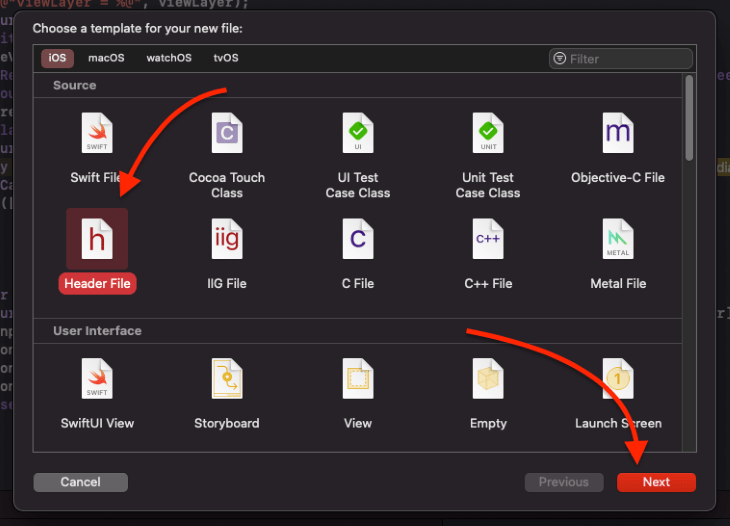This screenshot has height=526, width=730.
Task: Pick the IIG File template icon
Action: click(x=227, y=240)
